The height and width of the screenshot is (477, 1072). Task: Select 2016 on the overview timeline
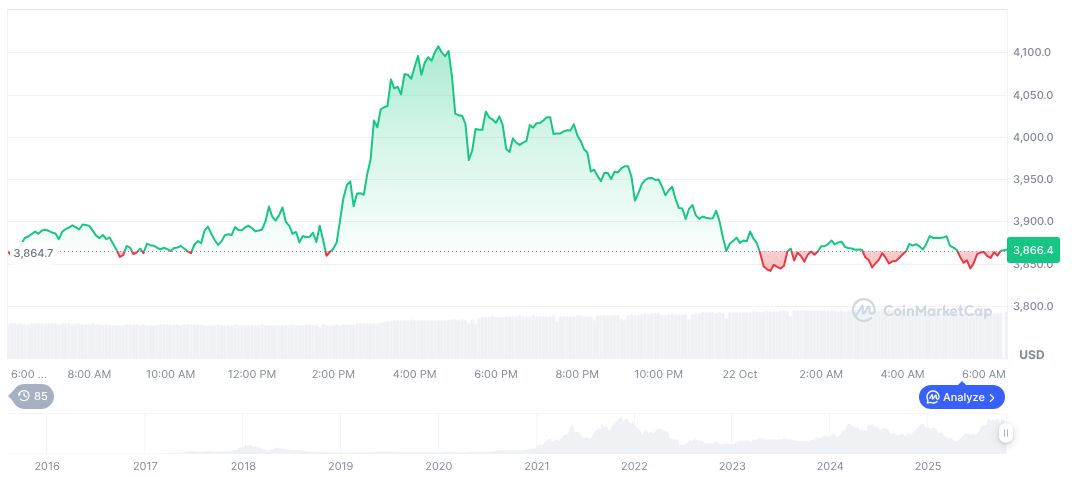[x=47, y=466]
